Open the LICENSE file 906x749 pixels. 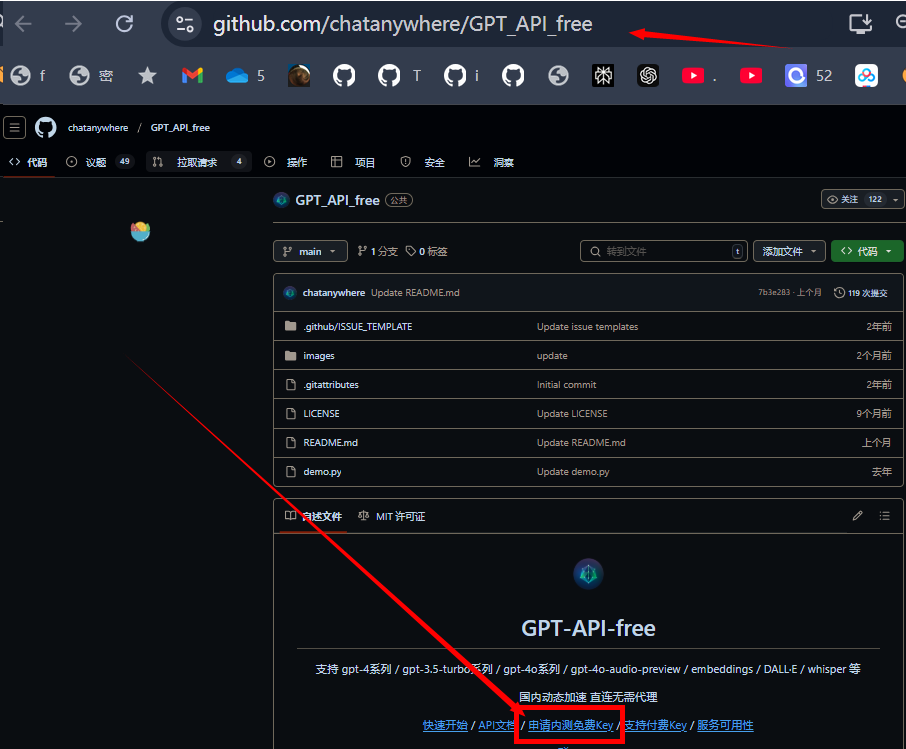(x=321, y=413)
